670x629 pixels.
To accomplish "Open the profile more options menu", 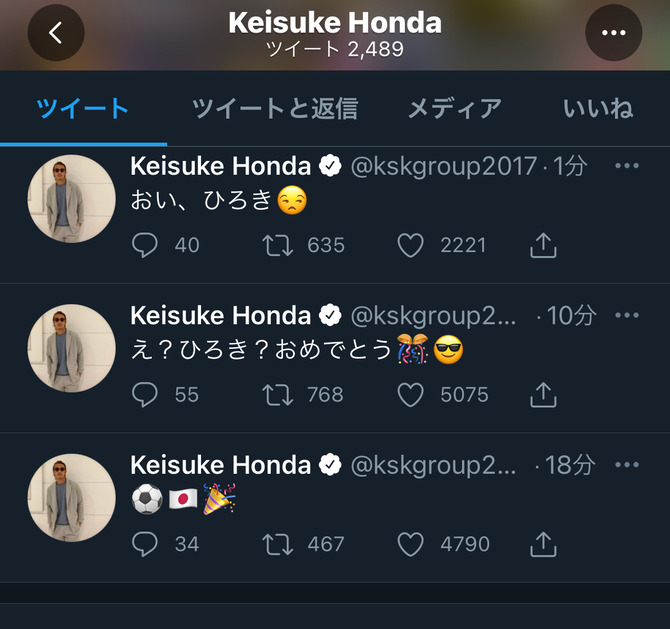I will (613, 33).
